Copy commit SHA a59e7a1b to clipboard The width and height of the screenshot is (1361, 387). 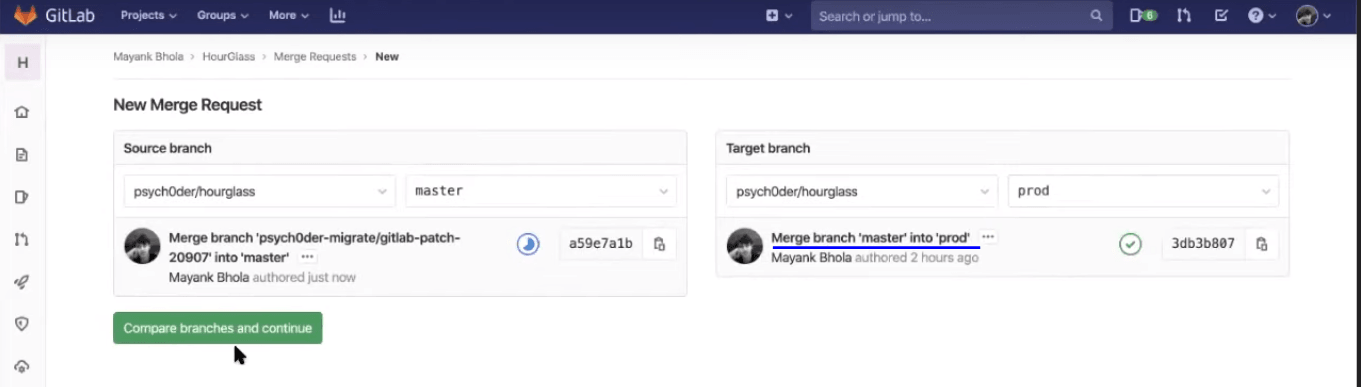click(x=659, y=244)
